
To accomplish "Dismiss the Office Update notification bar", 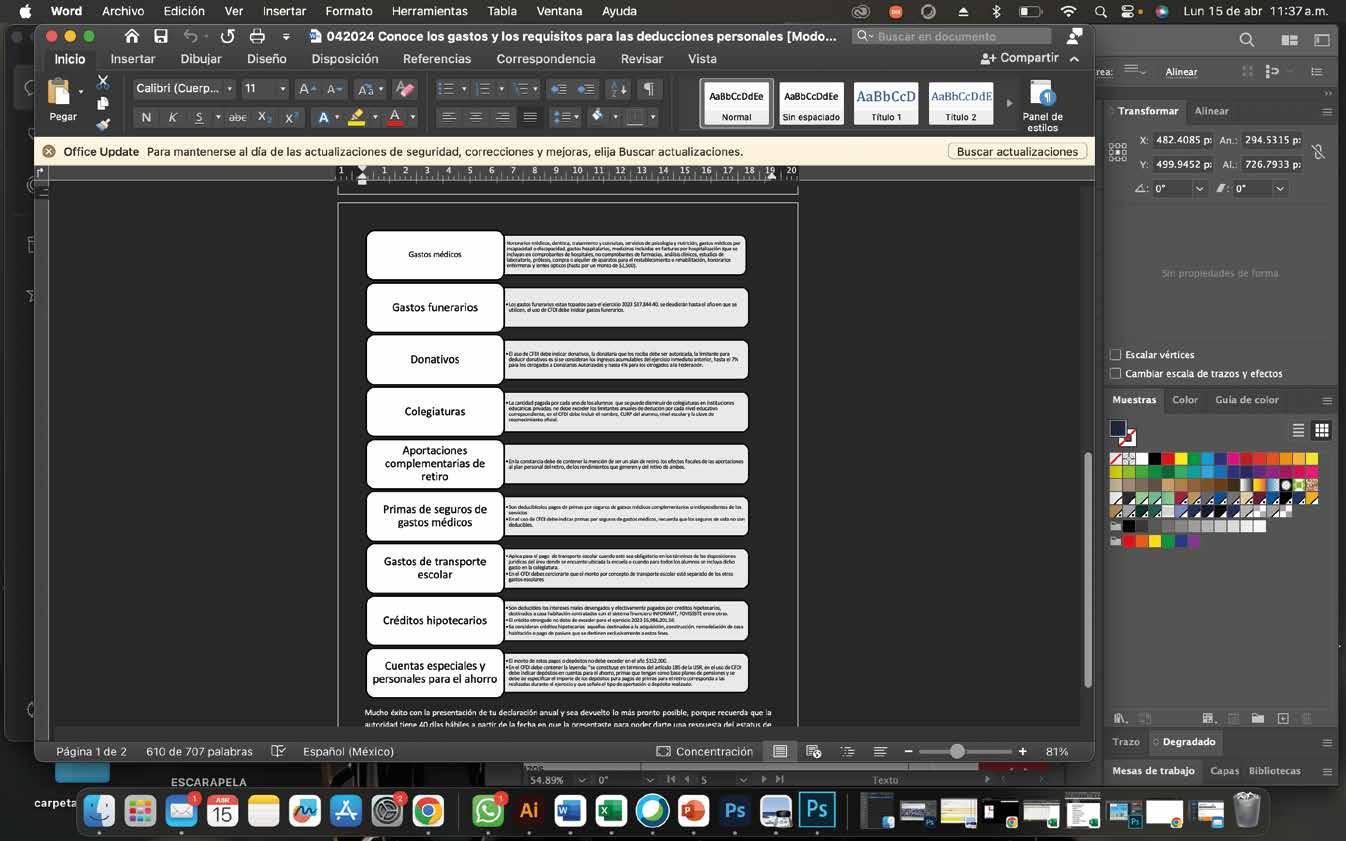I will [48, 152].
